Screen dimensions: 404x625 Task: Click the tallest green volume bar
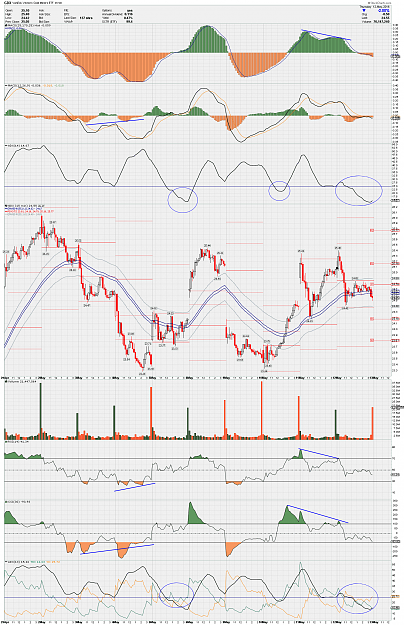tap(40, 413)
